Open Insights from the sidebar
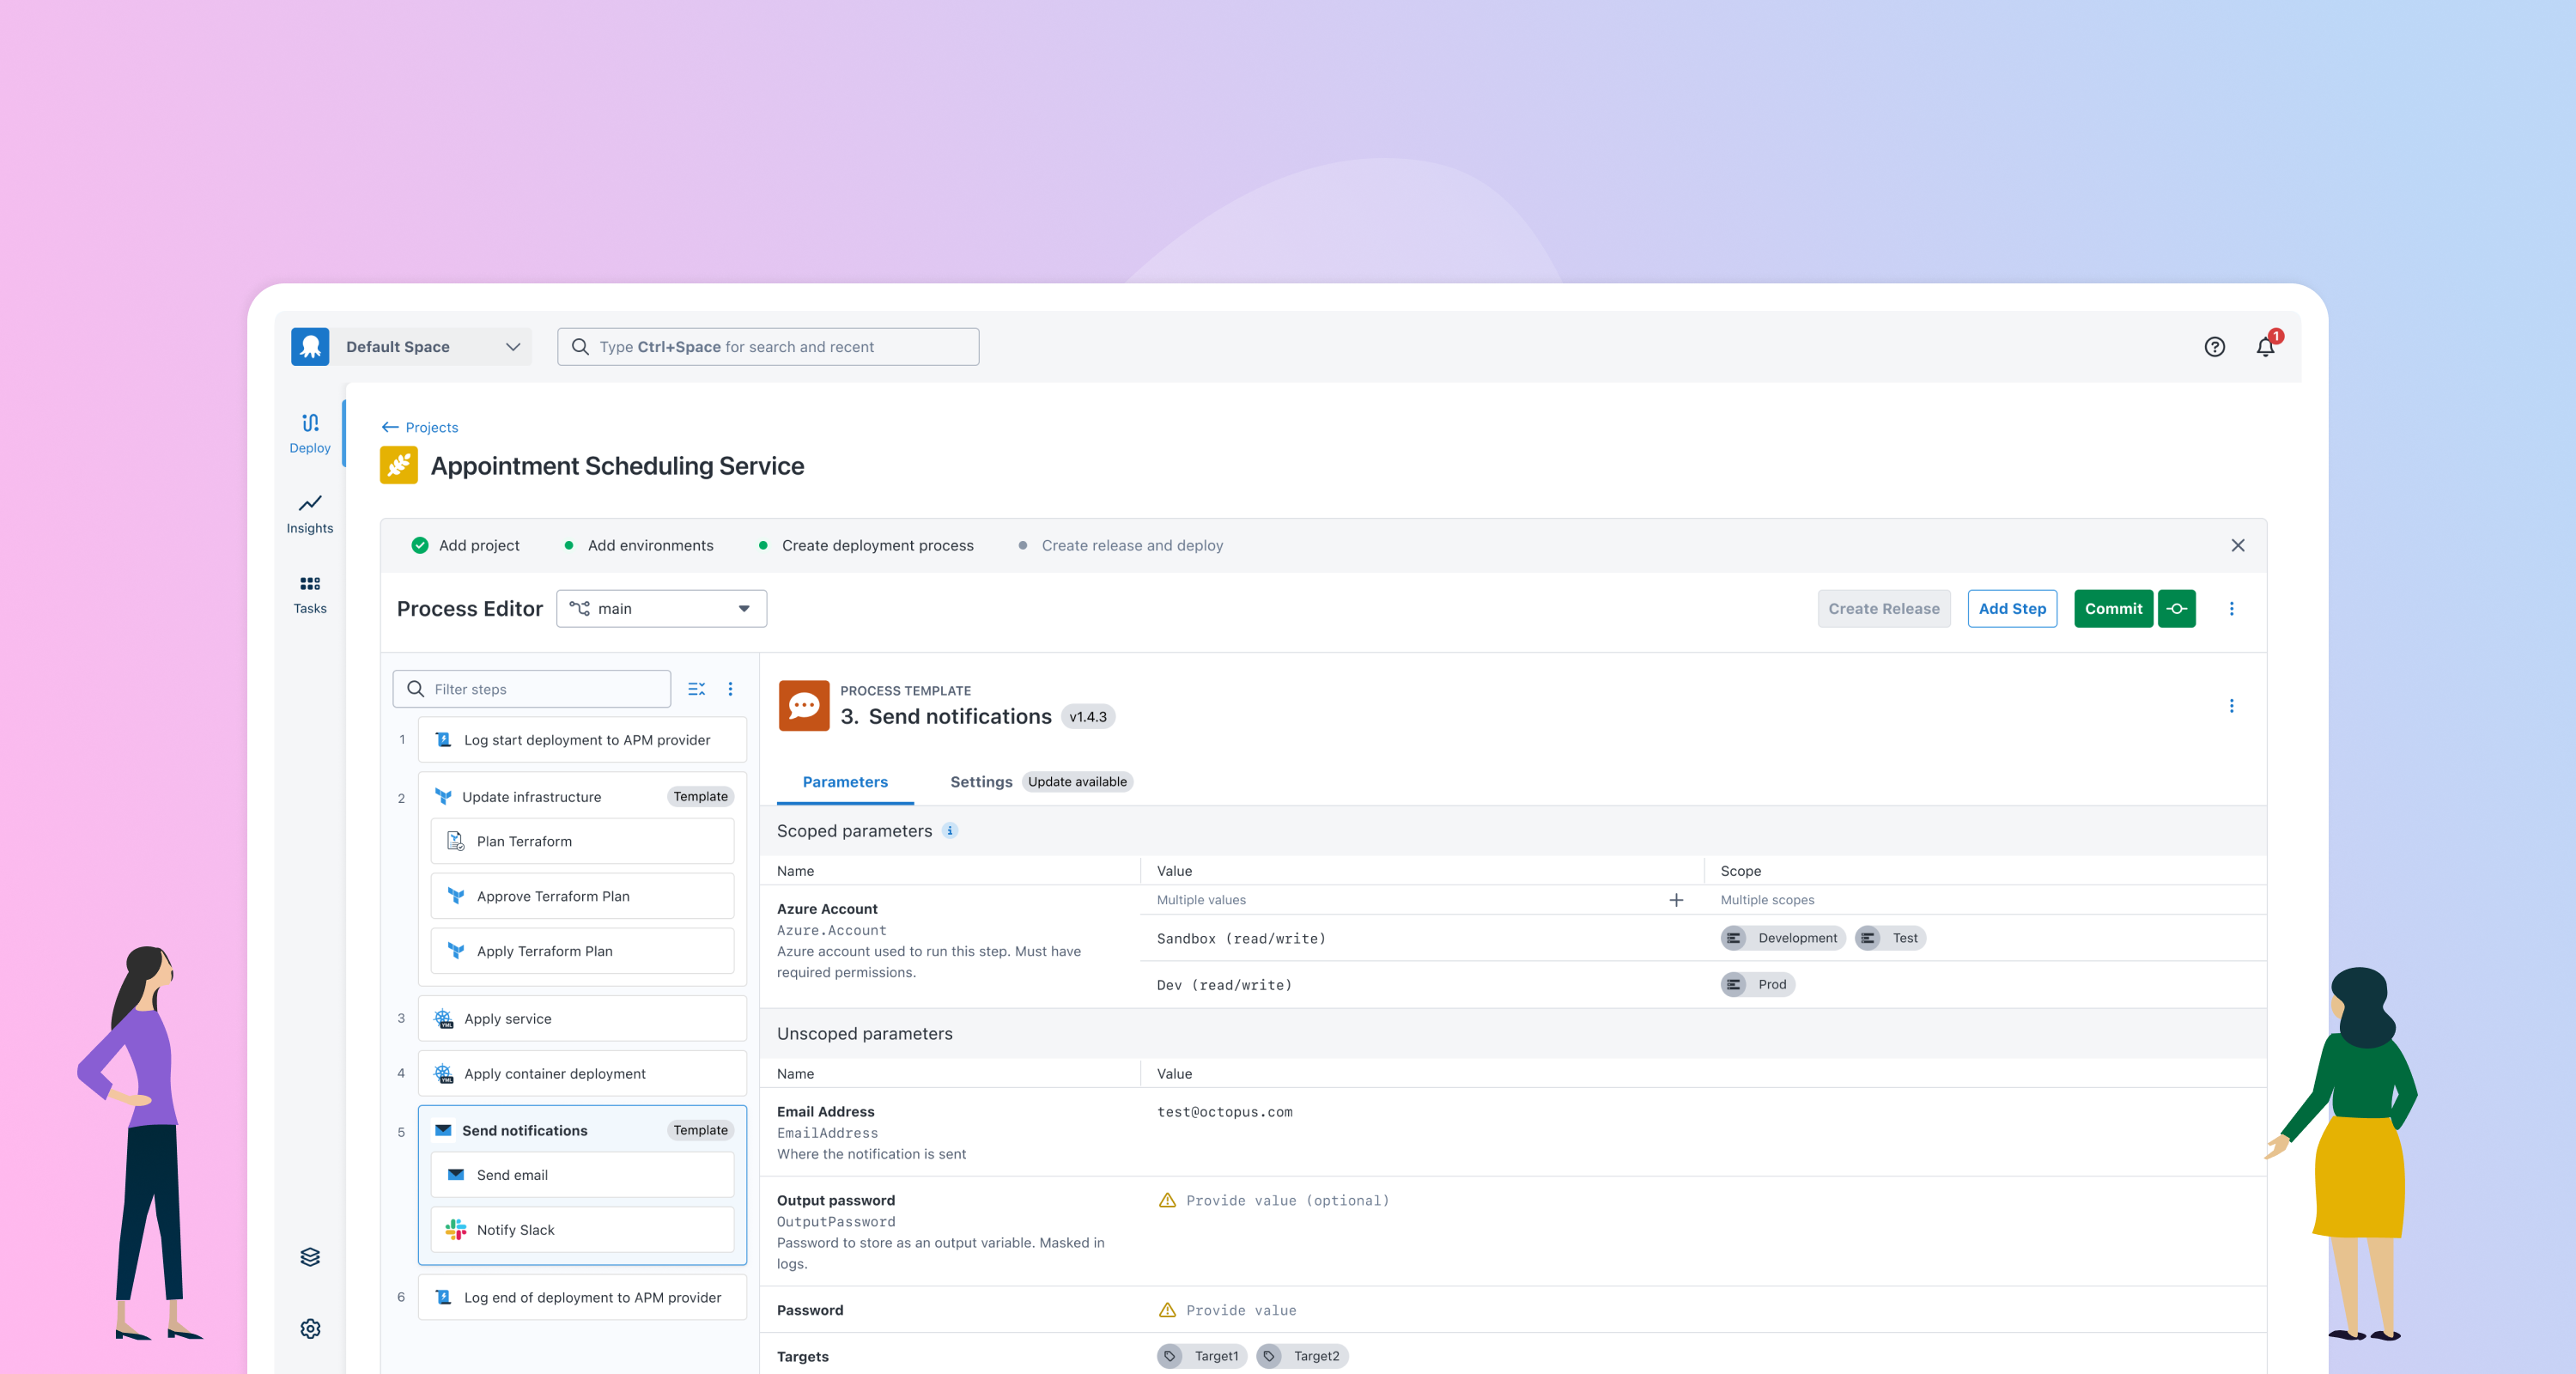 (309, 513)
